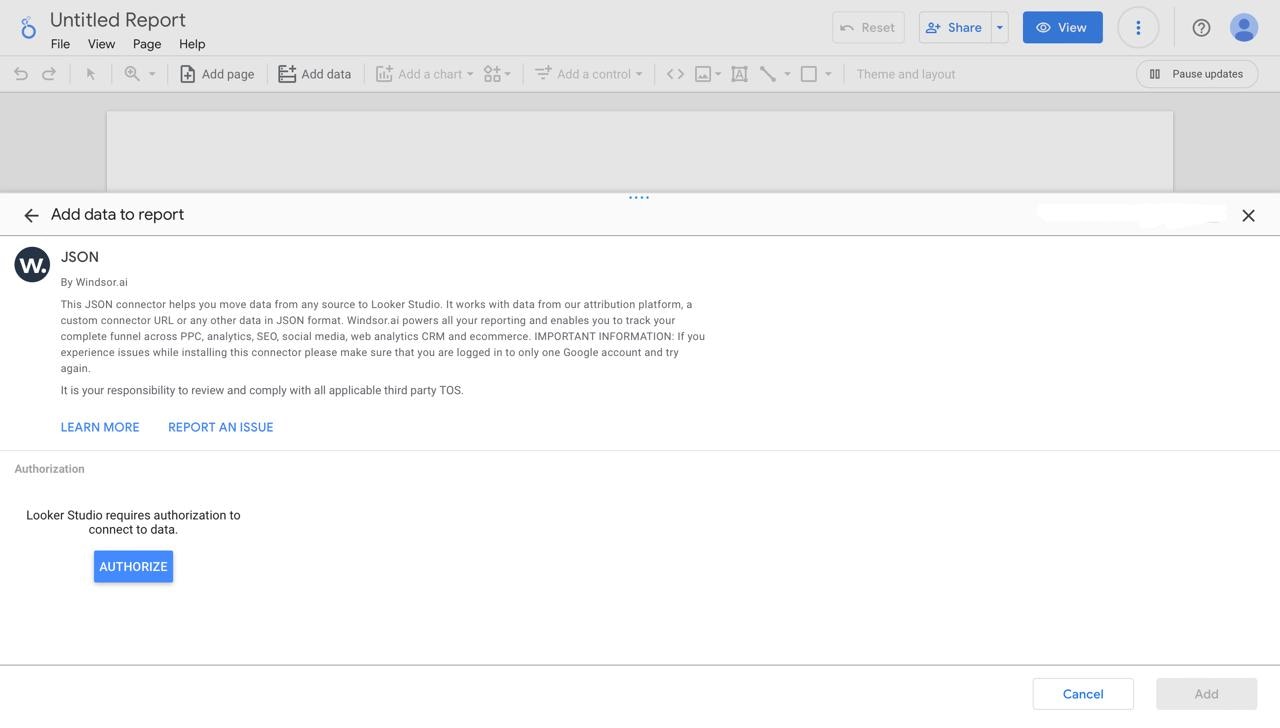Screen dimensions: 1280x728
Task: Click the Looker Studio logo icon
Action: [28, 28]
